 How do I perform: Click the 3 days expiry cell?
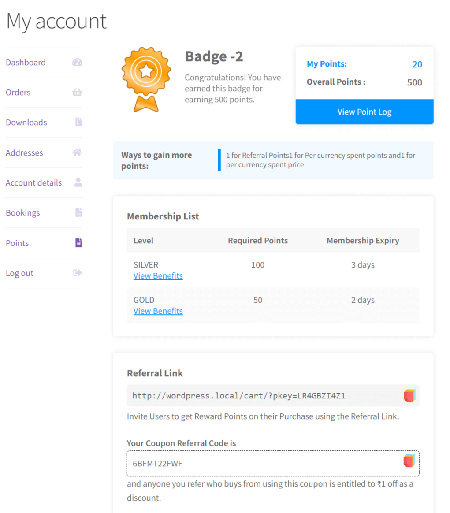coord(363,265)
